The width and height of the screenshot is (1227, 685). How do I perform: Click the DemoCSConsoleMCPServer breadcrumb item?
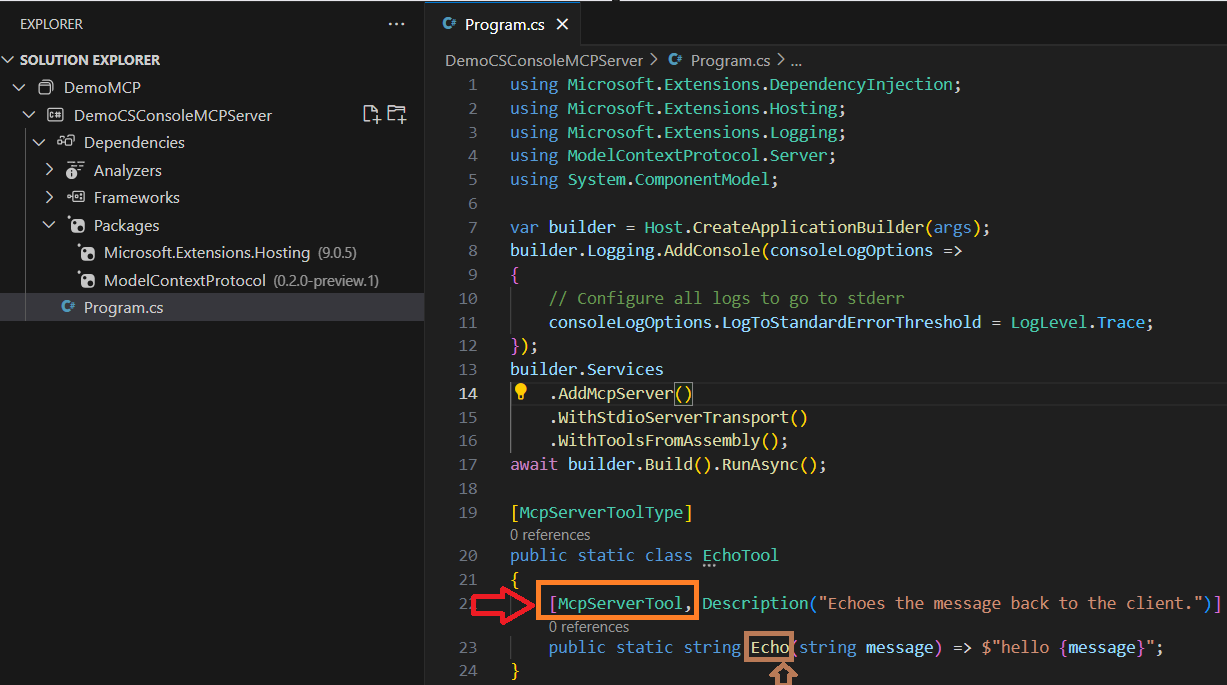pos(544,60)
